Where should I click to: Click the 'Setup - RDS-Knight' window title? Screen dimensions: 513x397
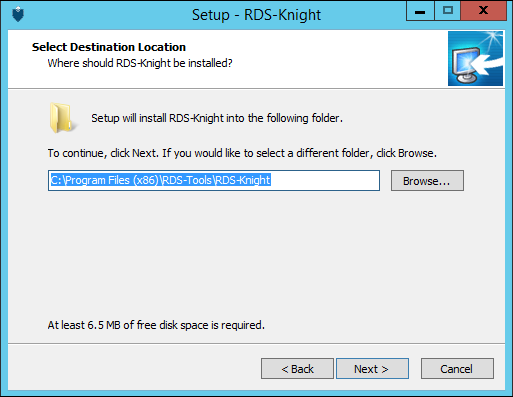(x=256, y=15)
